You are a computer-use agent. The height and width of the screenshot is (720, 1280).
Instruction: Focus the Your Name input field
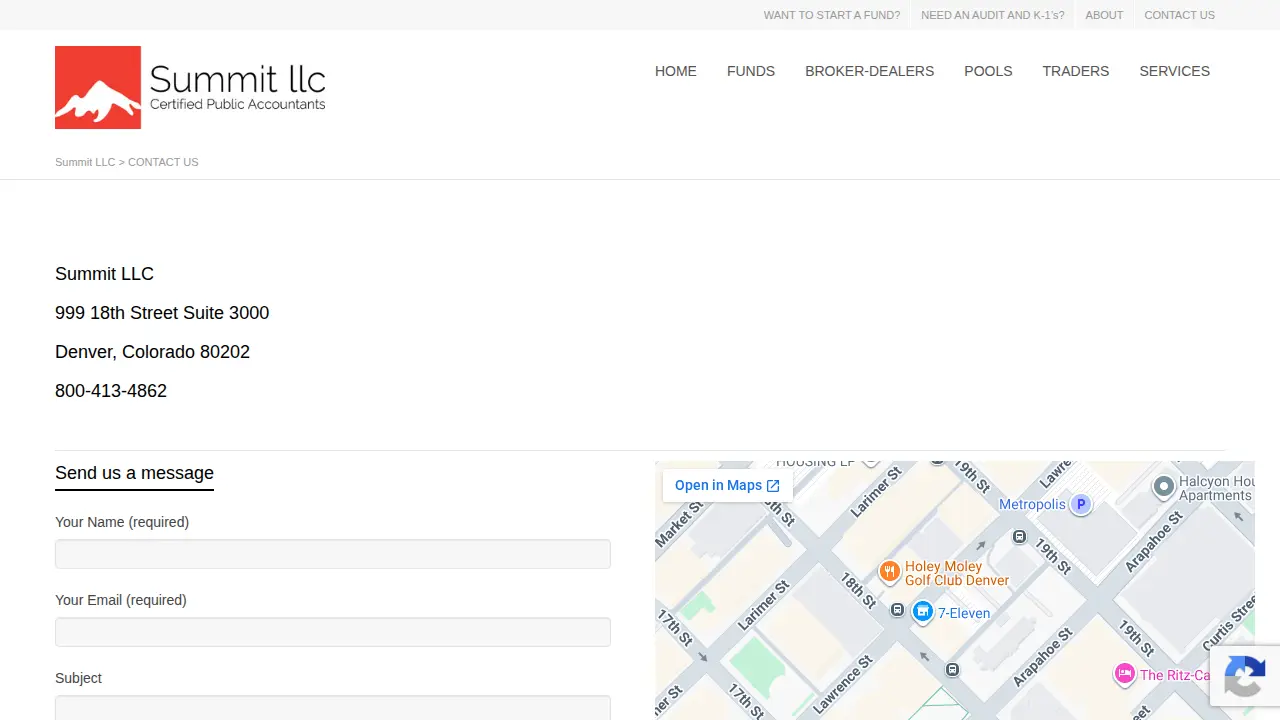pyautogui.click(x=333, y=554)
